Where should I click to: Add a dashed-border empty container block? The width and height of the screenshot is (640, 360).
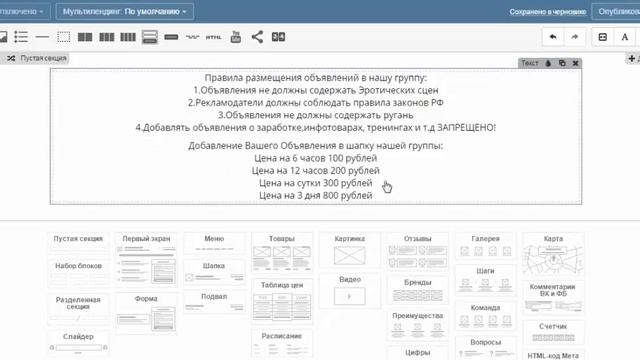64,37
